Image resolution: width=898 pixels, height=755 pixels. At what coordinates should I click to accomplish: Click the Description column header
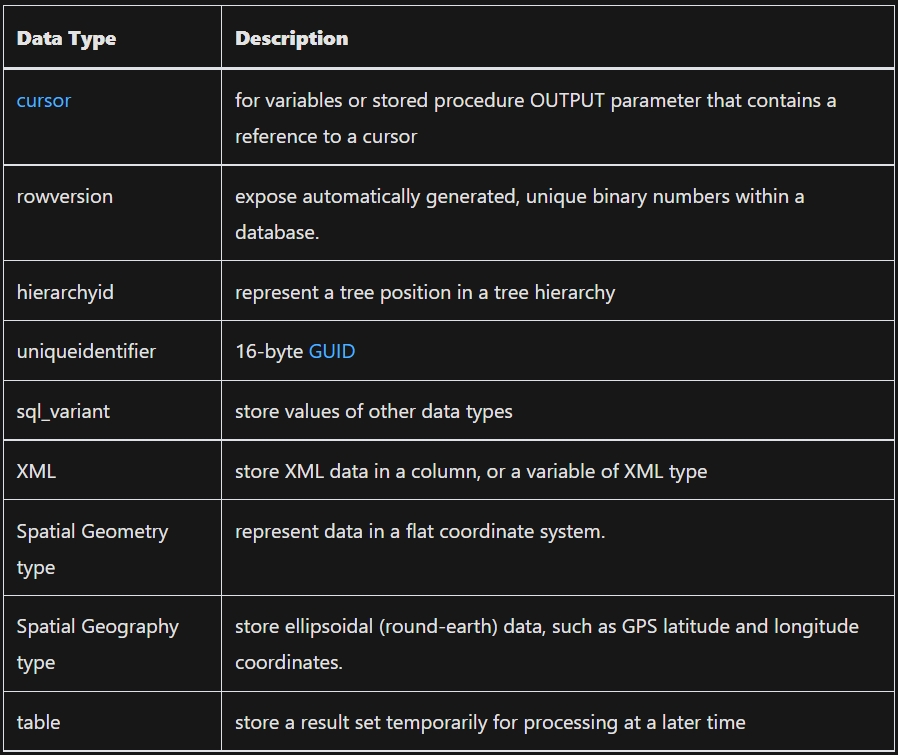coord(291,39)
